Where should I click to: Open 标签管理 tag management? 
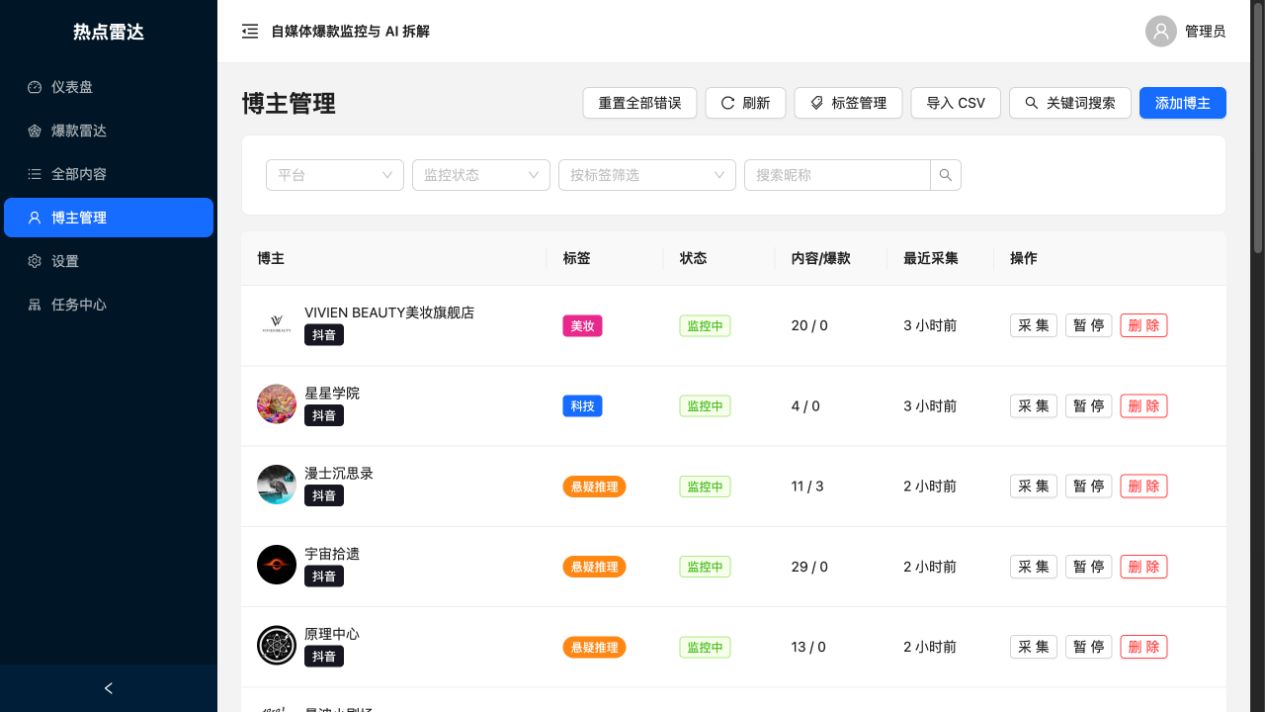coord(848,103)
